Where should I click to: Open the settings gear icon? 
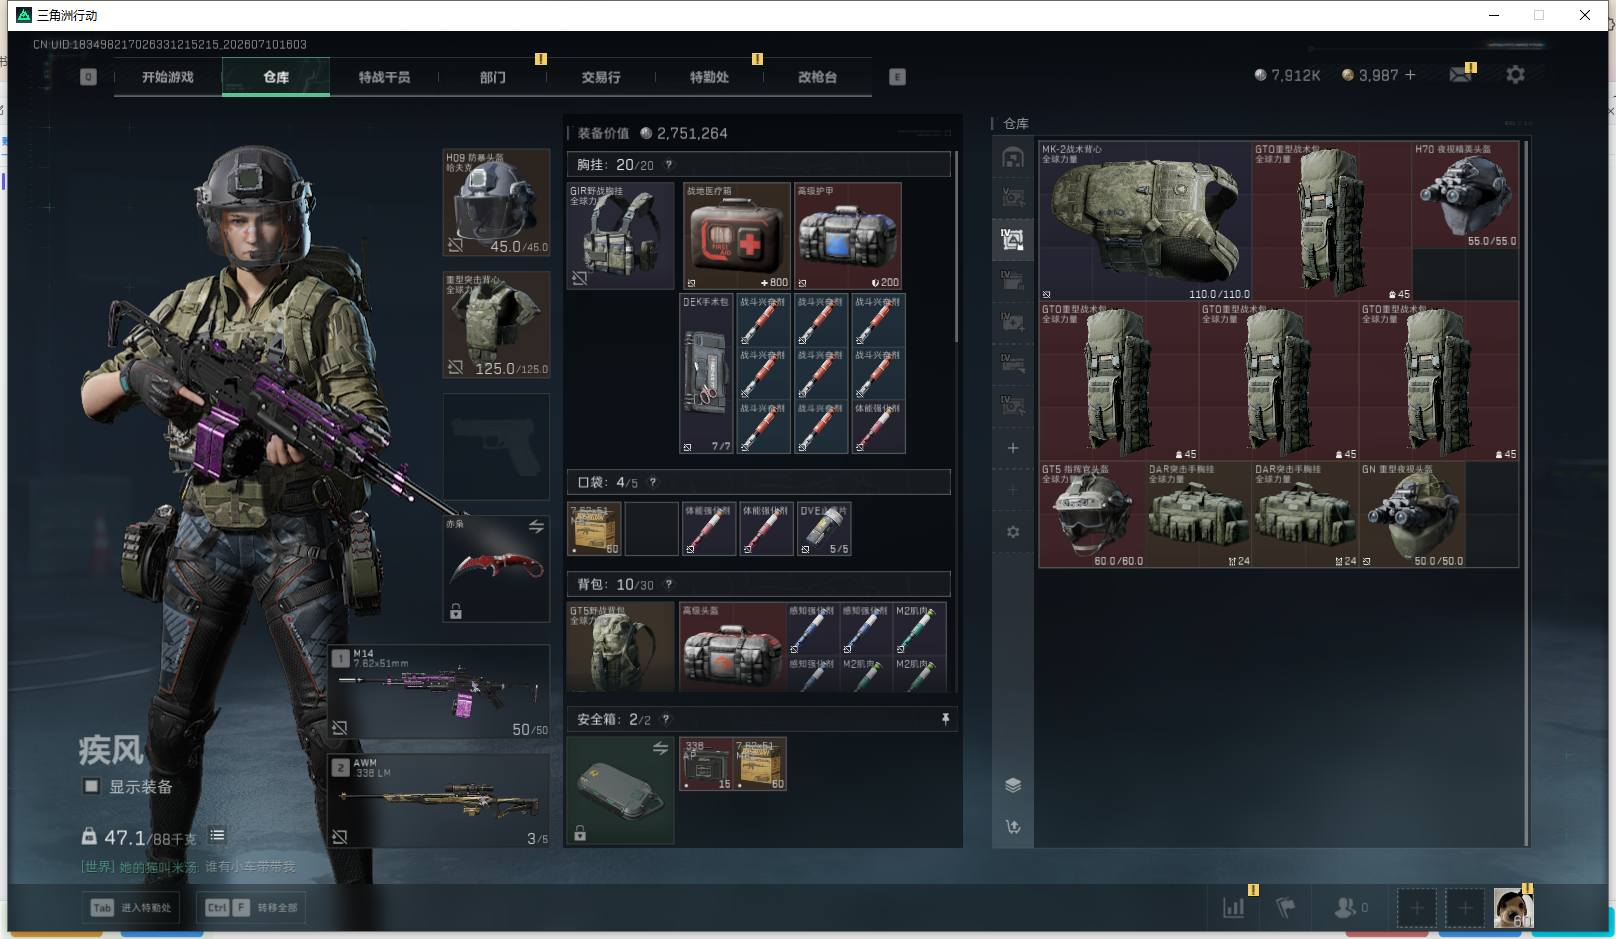[x=1515, y=75]
